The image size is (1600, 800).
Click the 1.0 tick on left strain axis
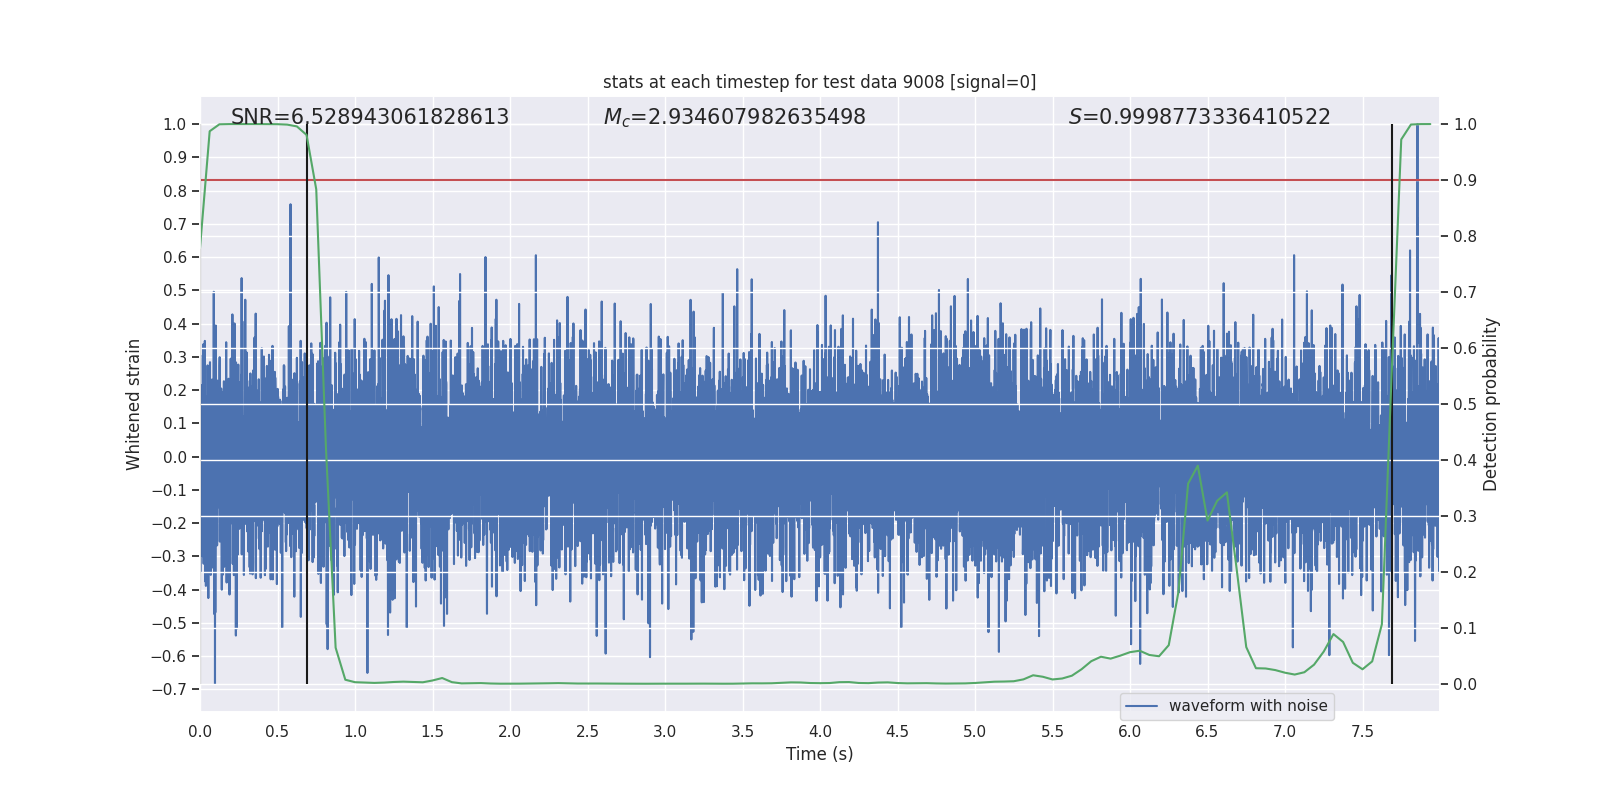[x=174, y=124]
